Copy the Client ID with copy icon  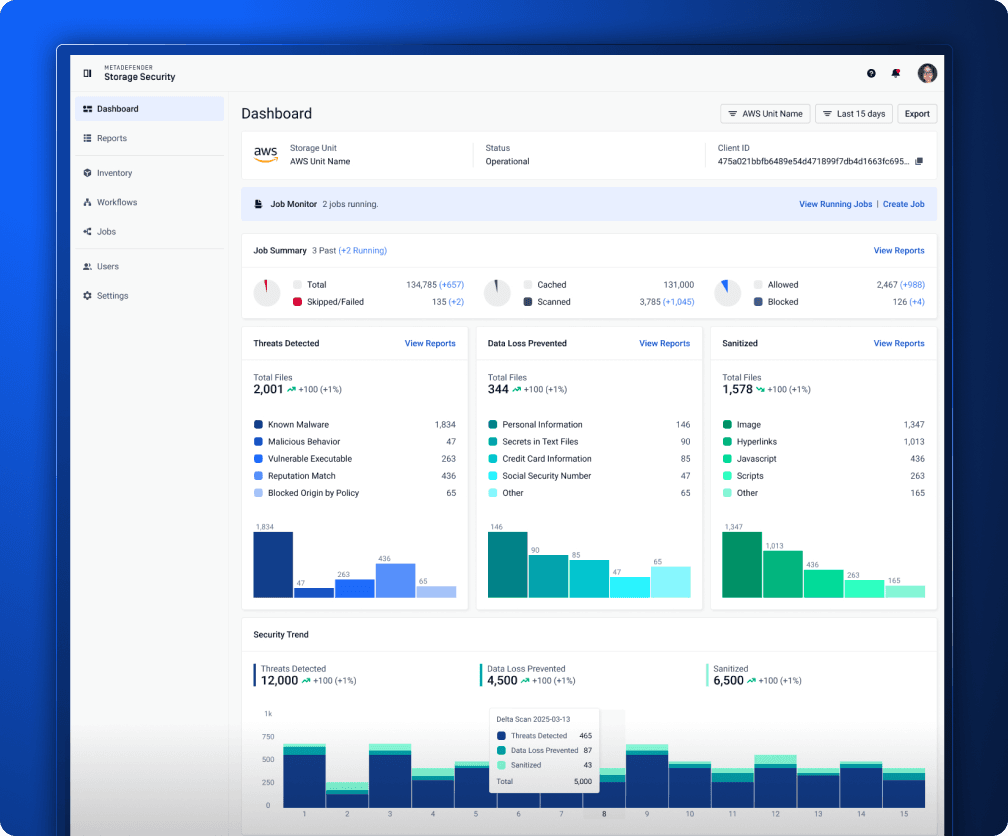tap(919, 161)
